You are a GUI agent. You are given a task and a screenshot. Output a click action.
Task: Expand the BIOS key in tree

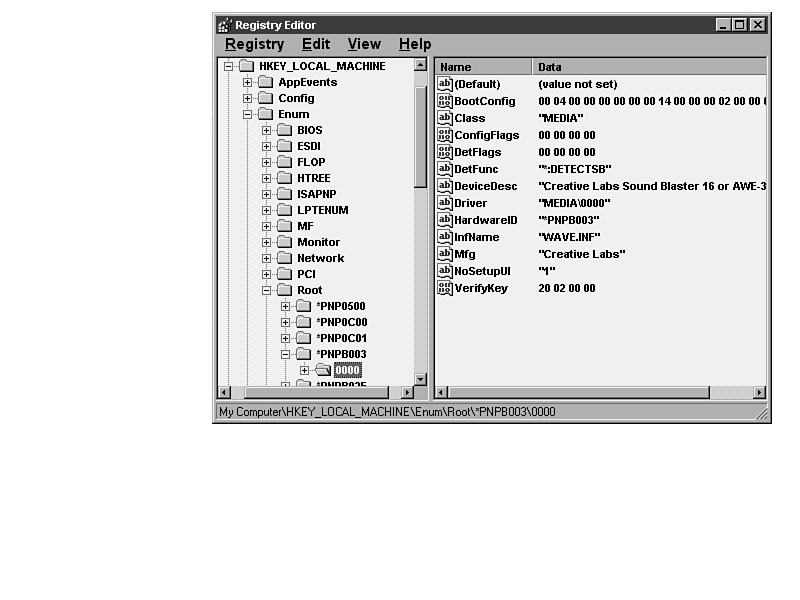pos(267,130)
